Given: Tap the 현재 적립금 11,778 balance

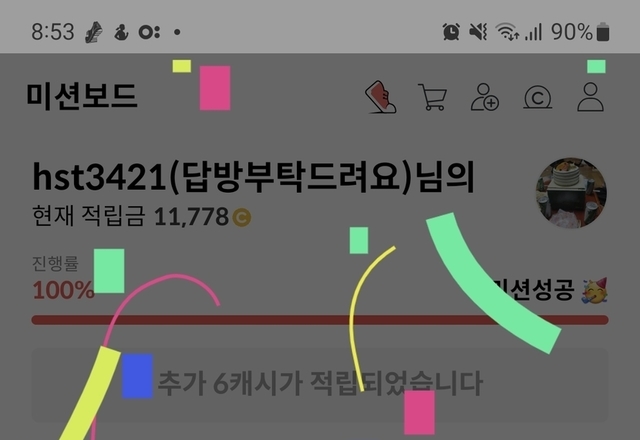Looking at the screenshot, I should click(x=142, y=216).
